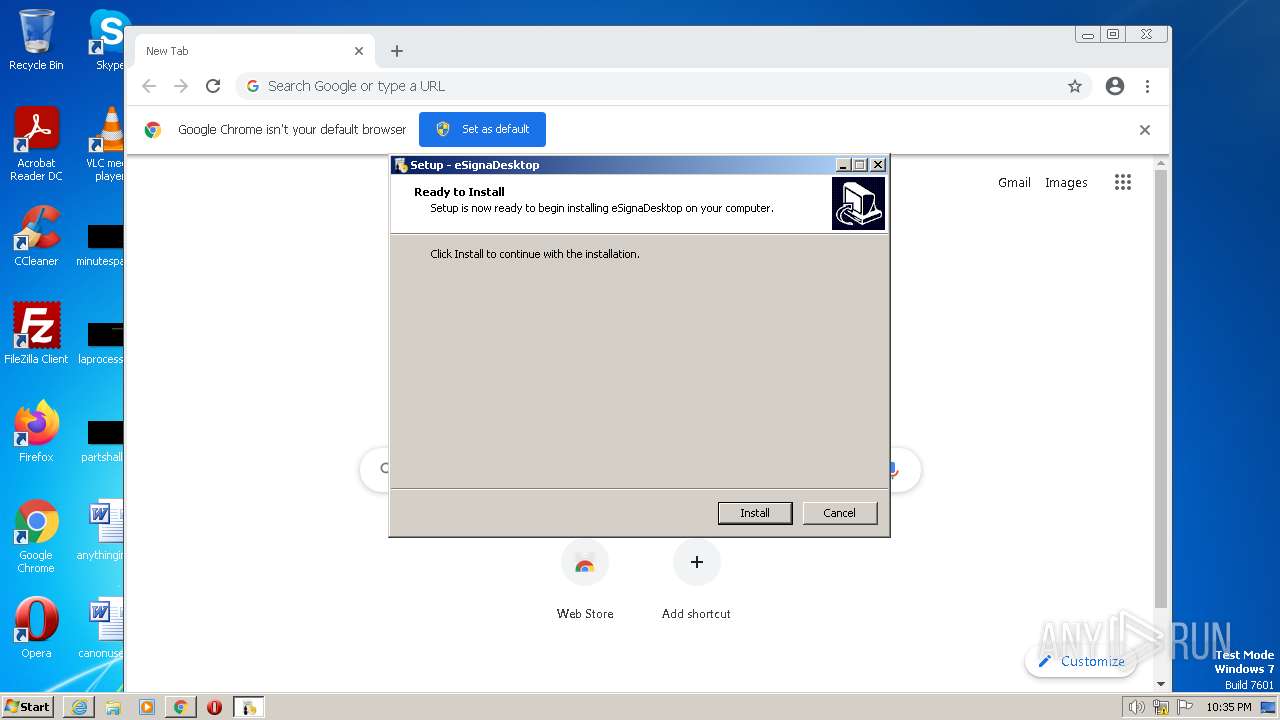Viewport: 1280px width, 720px height.
Task: Click Action Center flag icon
Action: click(x=1185, y=707)
